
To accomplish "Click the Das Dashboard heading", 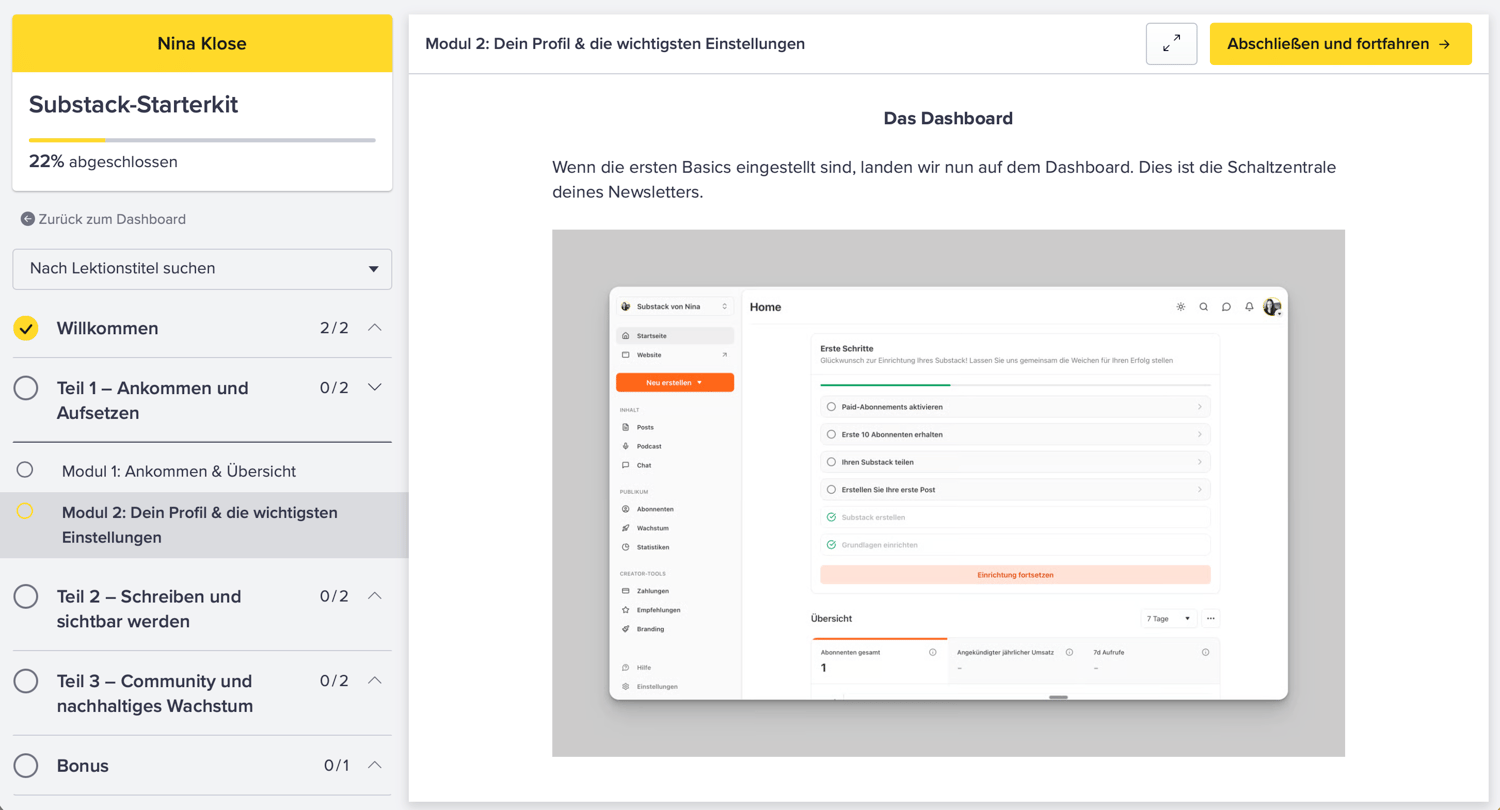I will coord(948,119).
